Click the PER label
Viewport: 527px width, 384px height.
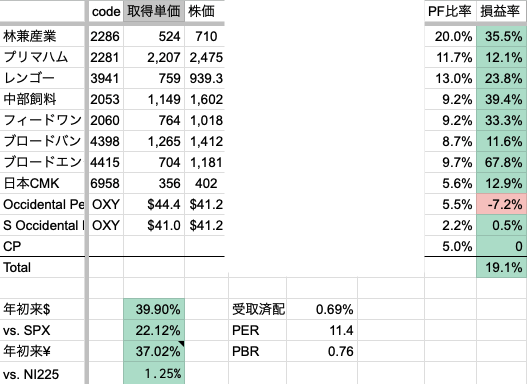click(x=257, y=330)
